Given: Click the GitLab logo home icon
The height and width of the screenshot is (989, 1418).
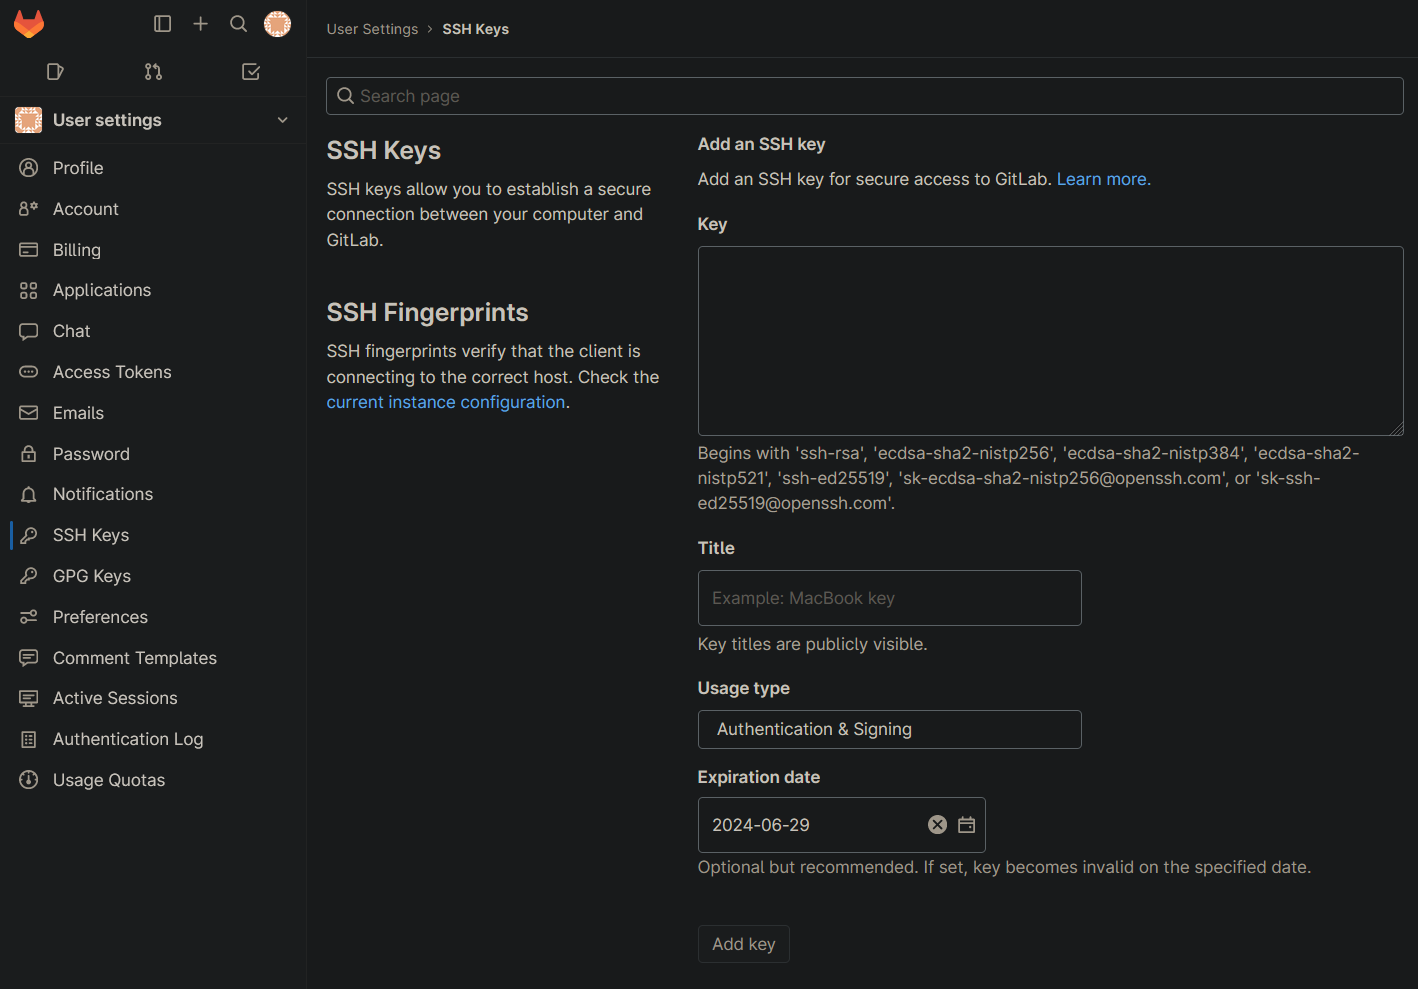Looking at the screenshot, I should [x=29, y=24].
